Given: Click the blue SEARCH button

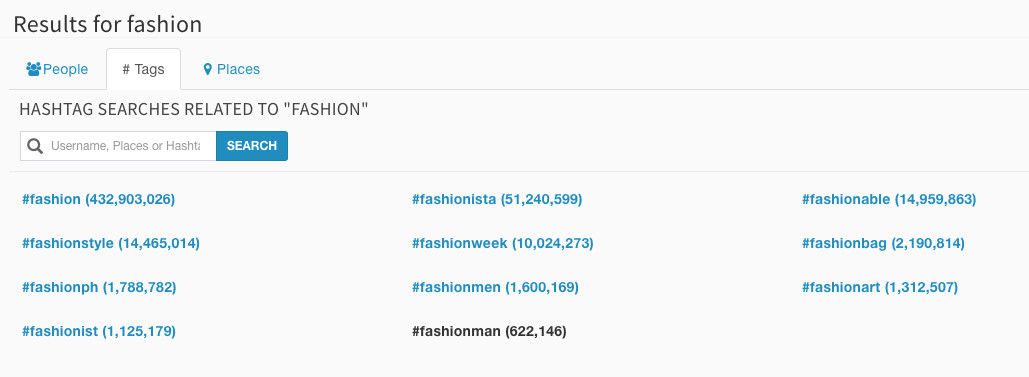Looking at the screenshot, I should pyautogui.click(x=252, y=146).
